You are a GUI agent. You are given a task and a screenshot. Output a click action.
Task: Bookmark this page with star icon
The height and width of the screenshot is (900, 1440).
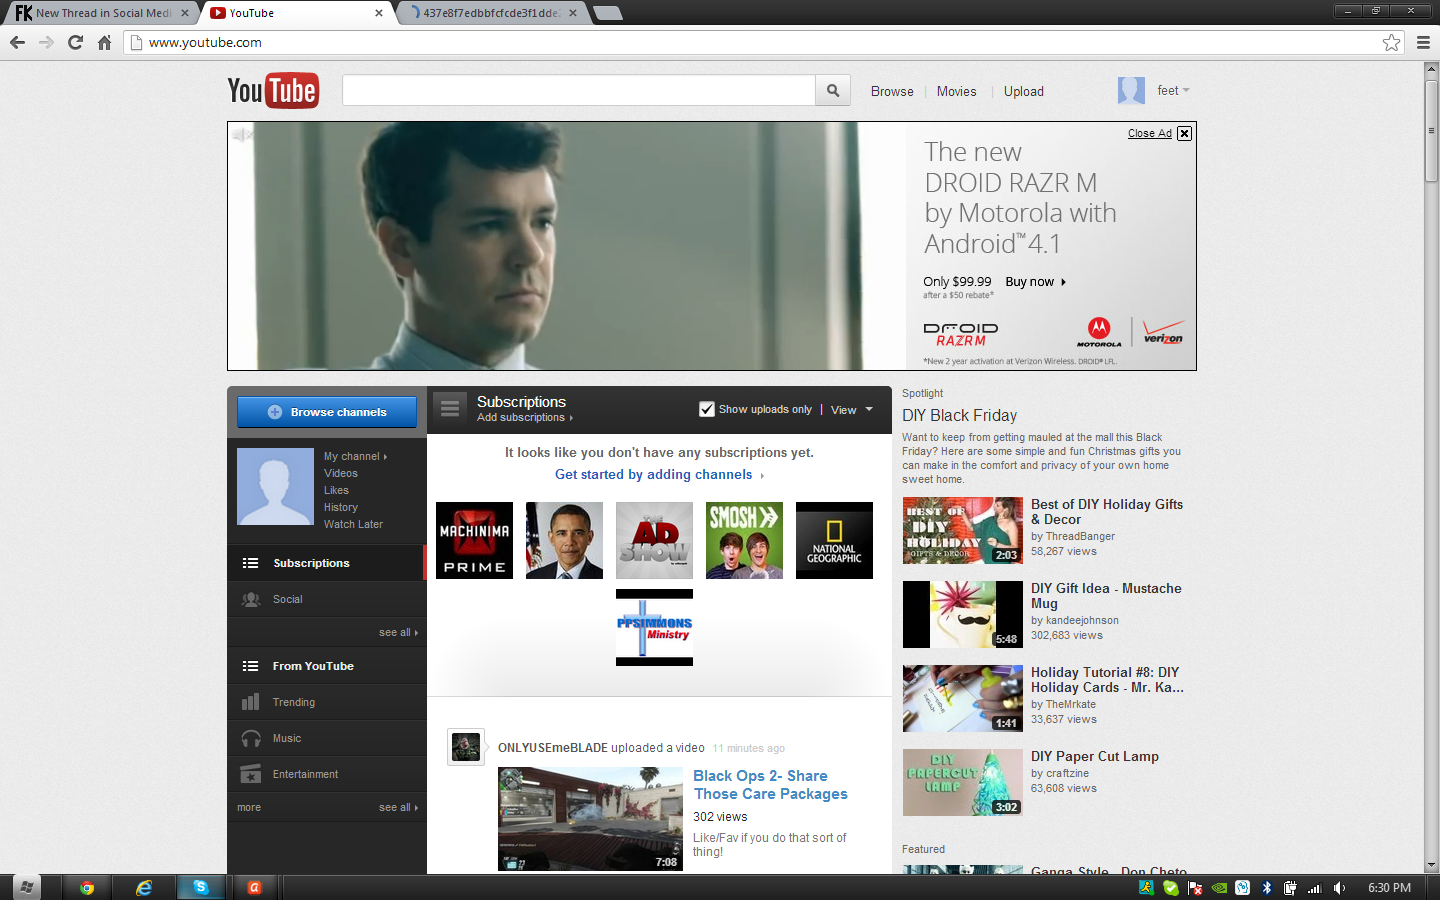coord(1391,42)
